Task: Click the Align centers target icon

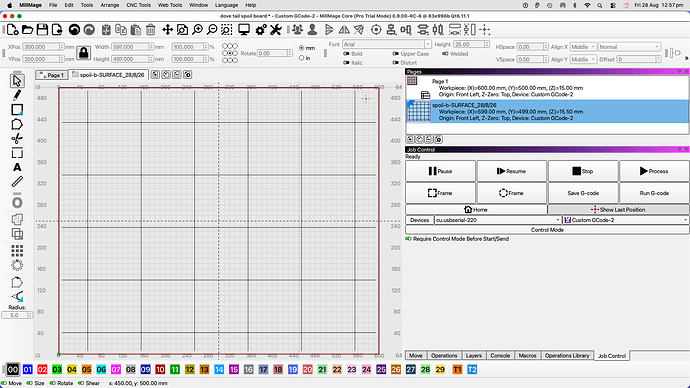Action: (x=376, y=29)
